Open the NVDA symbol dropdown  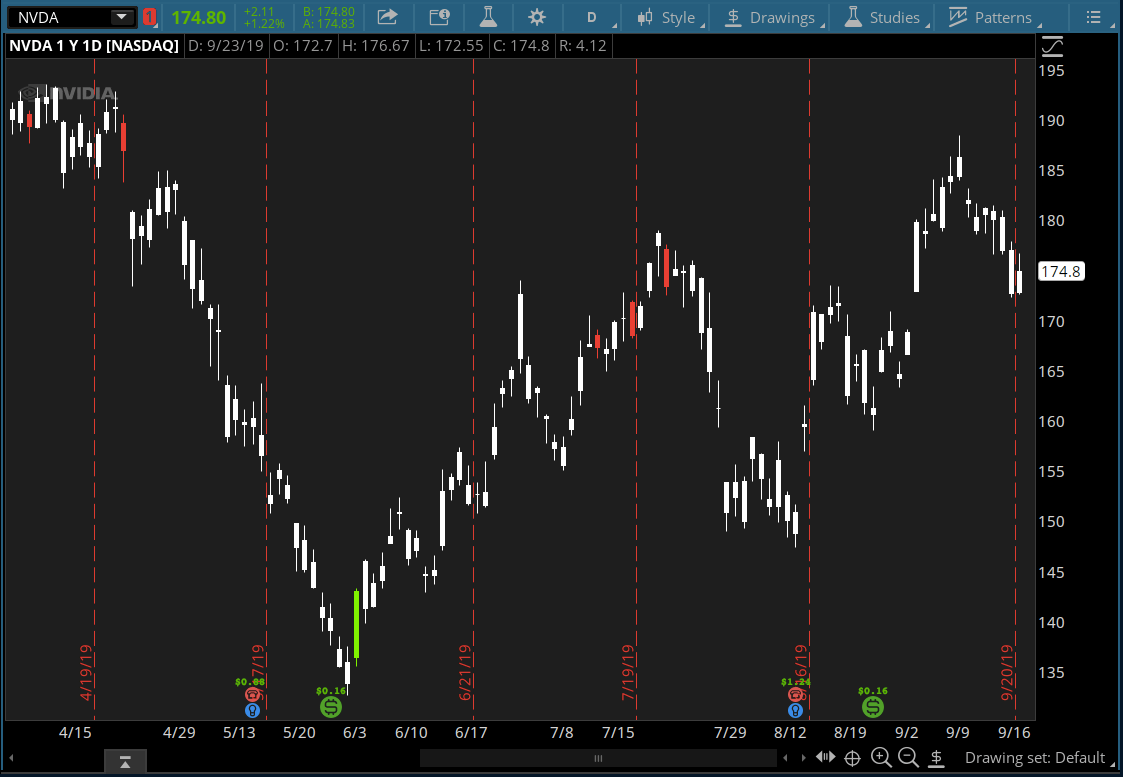click(123, 17)
